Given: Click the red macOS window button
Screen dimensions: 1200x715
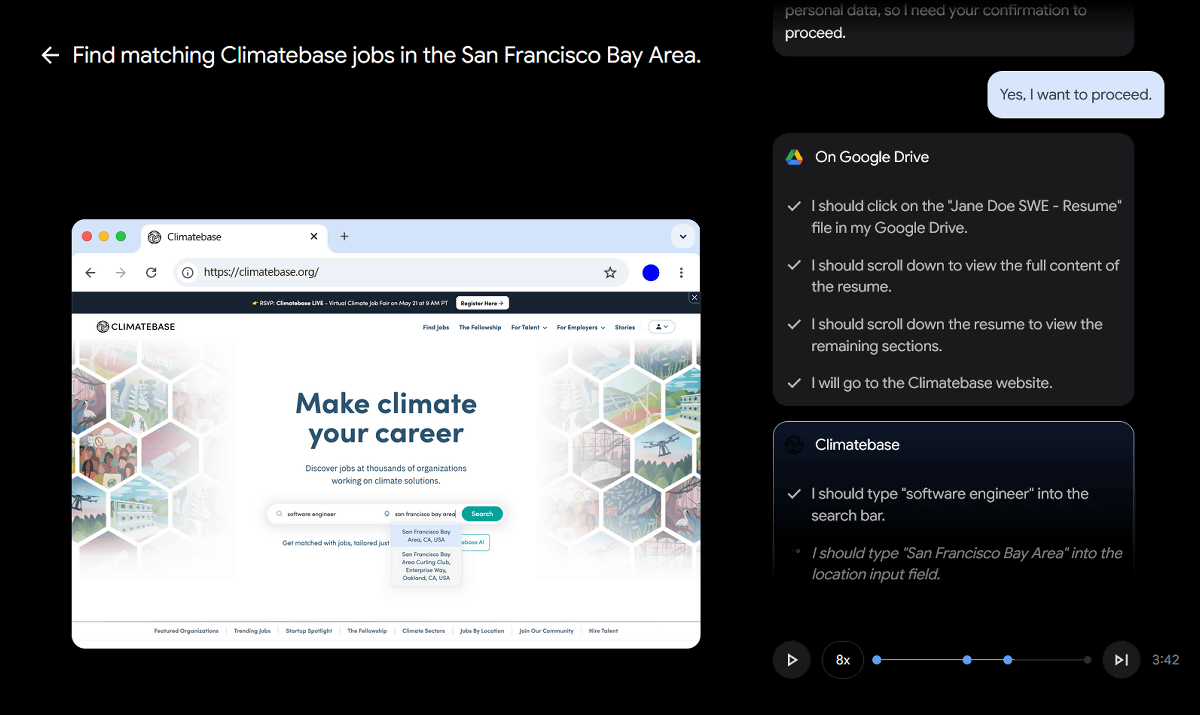Looking at the screenshot, I should 87,236.
